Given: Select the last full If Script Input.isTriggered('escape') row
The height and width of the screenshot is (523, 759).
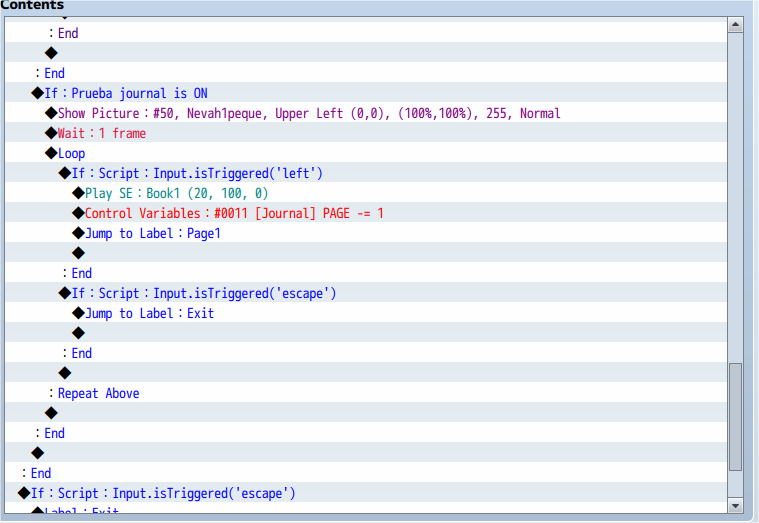Looking at the screenshot, I should [365, 492].
